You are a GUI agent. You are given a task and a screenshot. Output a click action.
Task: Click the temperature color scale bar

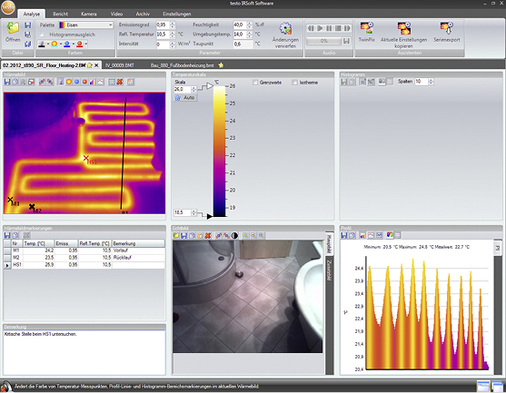(219, 151)
